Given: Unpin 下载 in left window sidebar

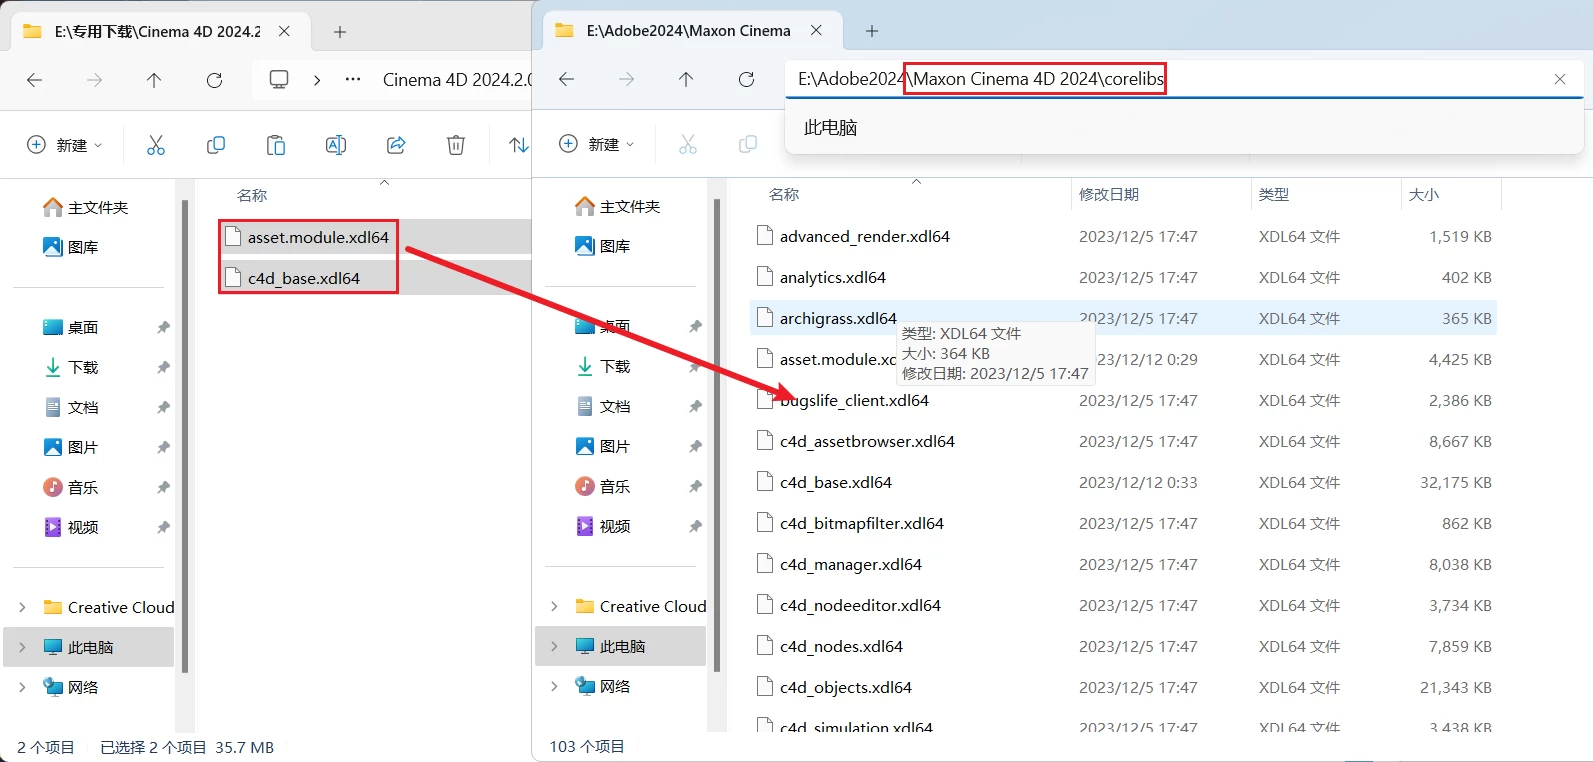Looking at the screenshot, I should pos(163,367).
